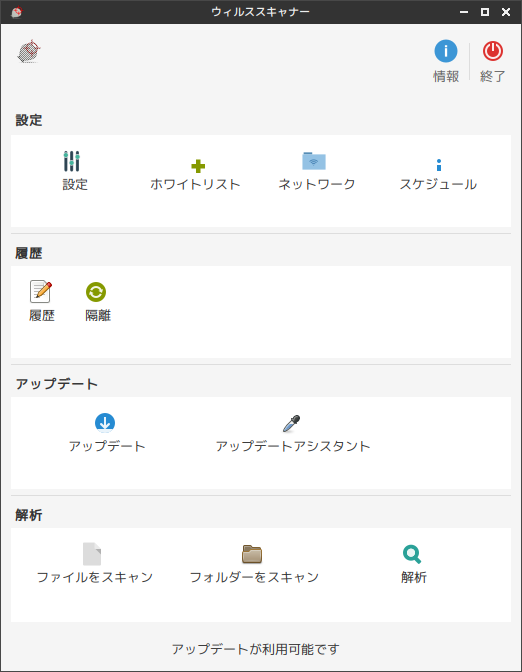Viewport: 522px width, 672px height.
Task: Open the ネットワーク folder icon
Action: click(x=314, y=161)
